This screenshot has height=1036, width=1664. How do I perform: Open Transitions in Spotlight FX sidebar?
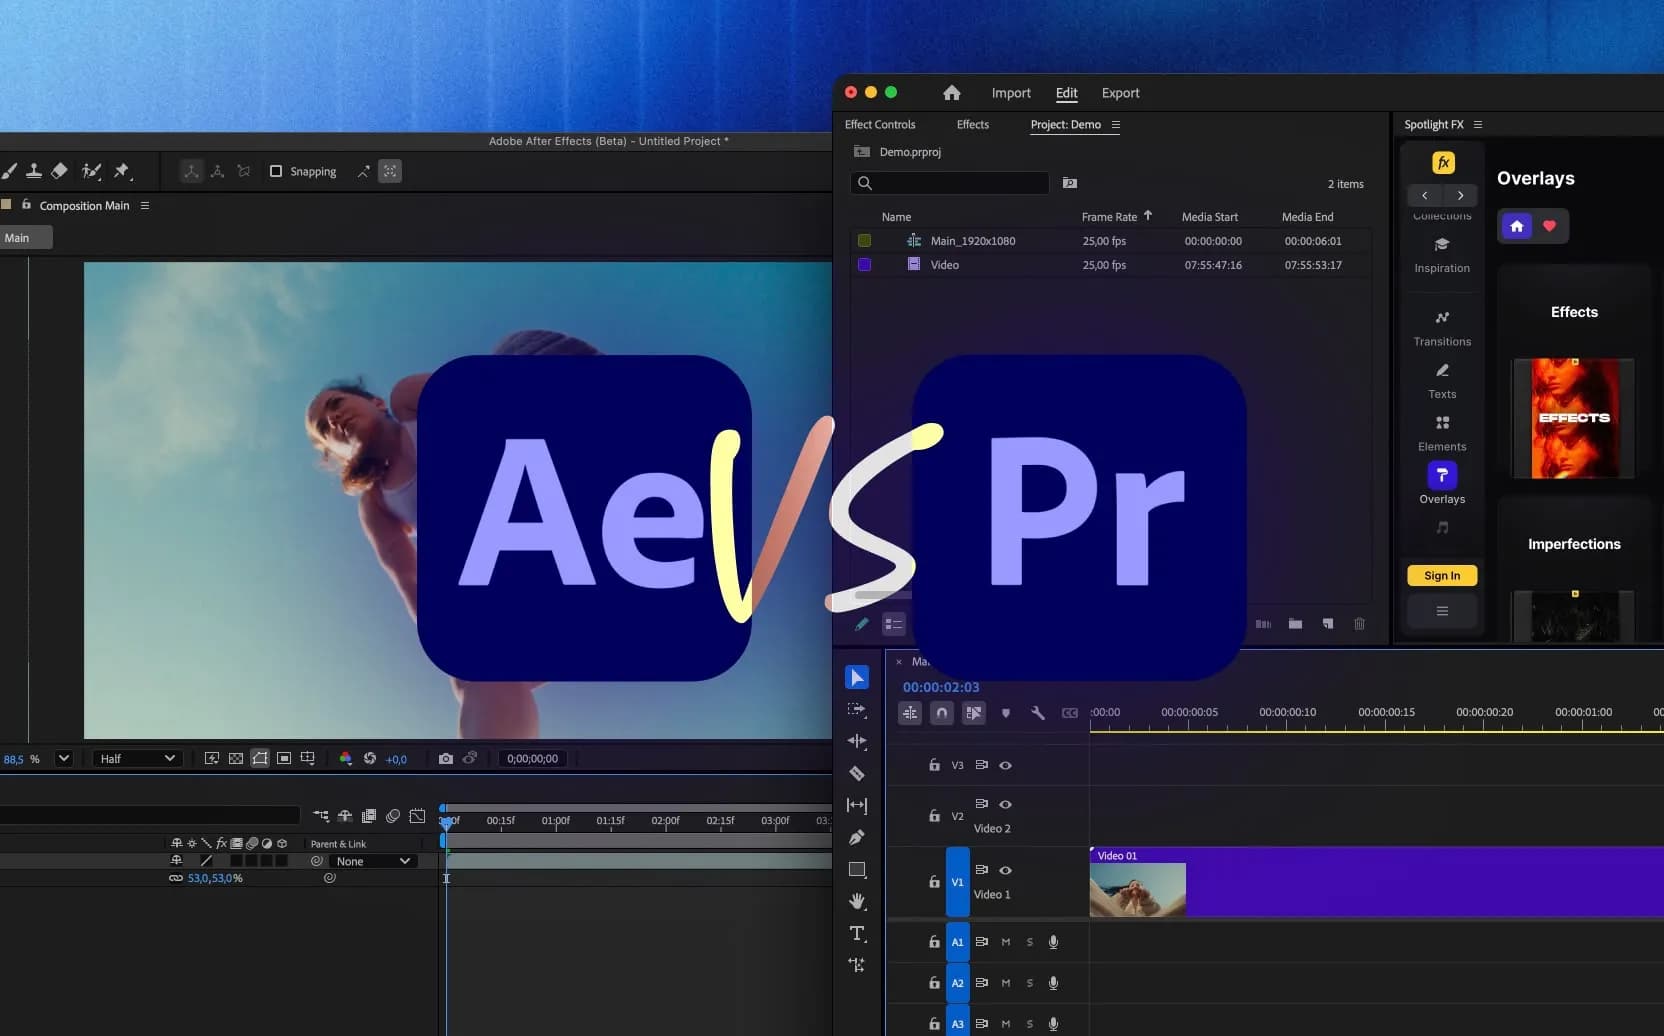click(1442, 328)
